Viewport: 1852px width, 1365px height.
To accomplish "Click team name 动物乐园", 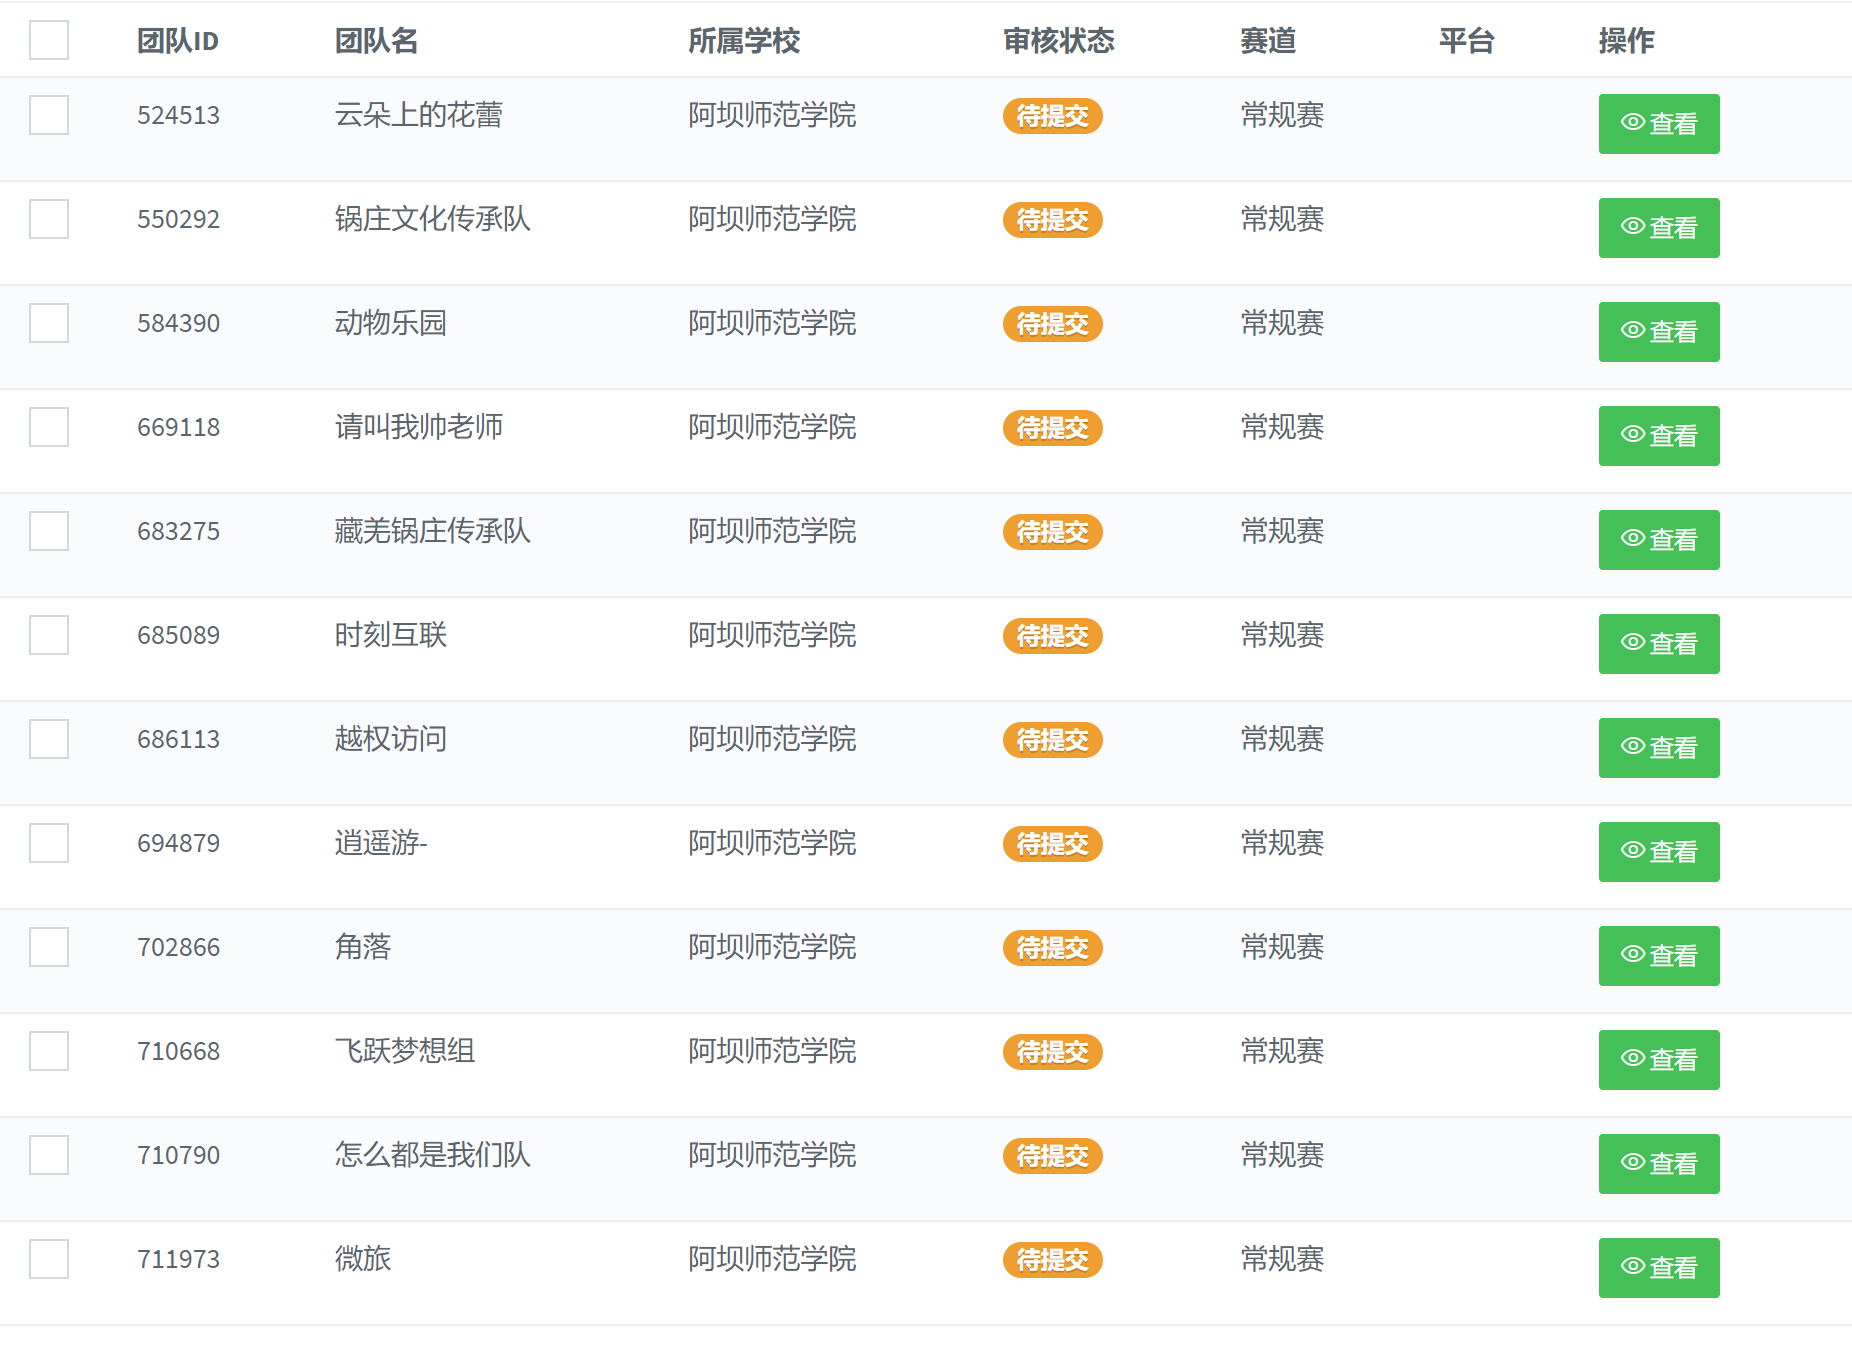I will tap(391, 323).
